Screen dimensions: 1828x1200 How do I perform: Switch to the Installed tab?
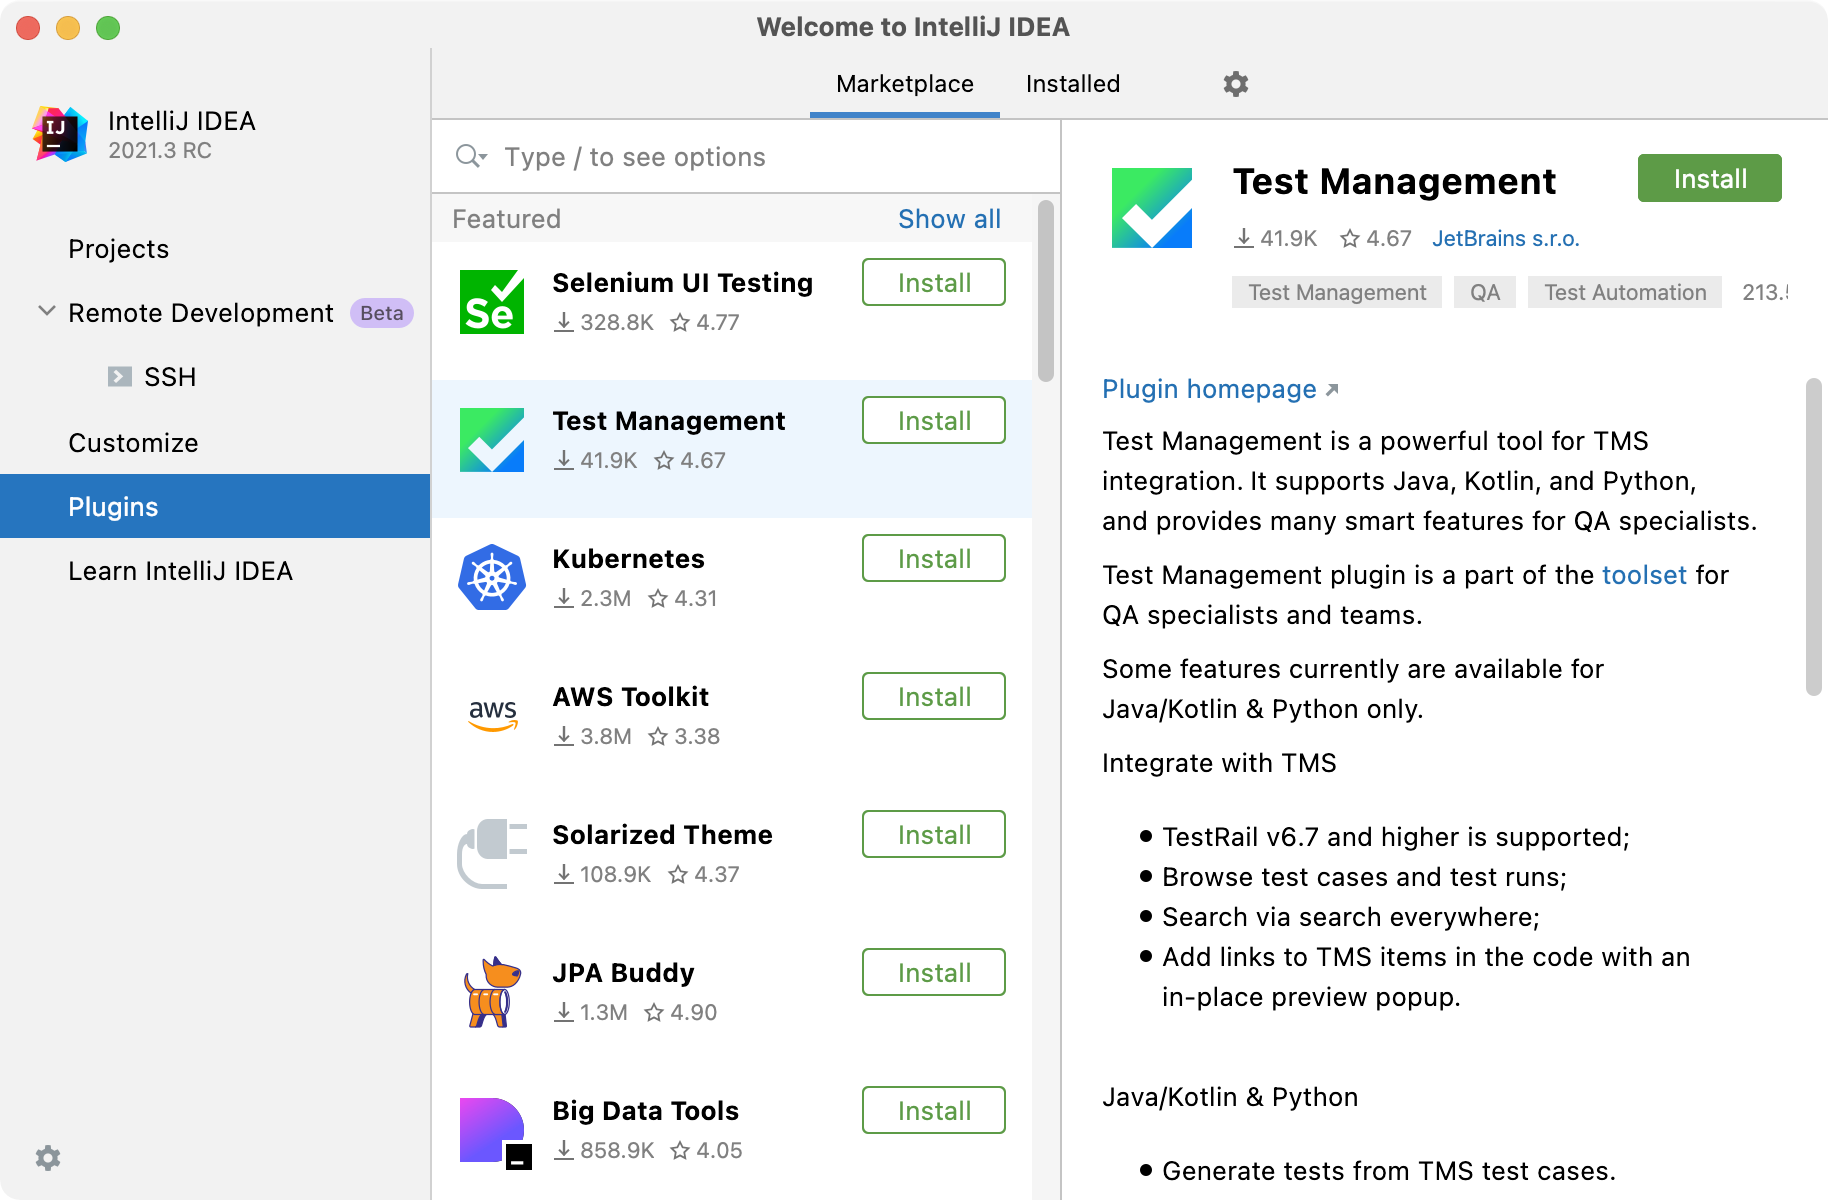pos(1073,84)
